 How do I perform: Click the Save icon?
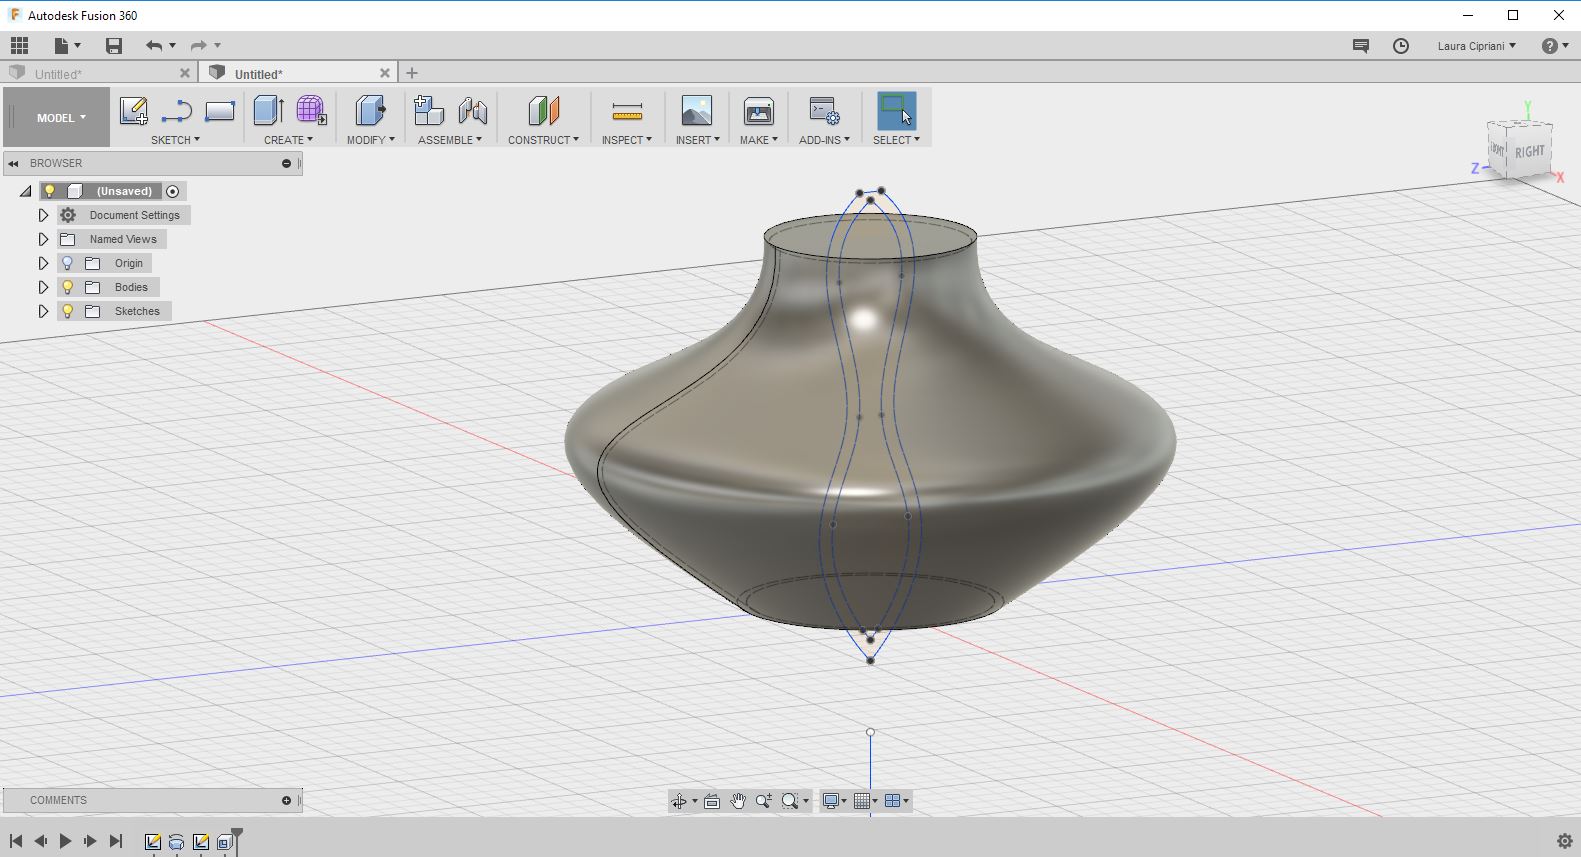[114, 45]
